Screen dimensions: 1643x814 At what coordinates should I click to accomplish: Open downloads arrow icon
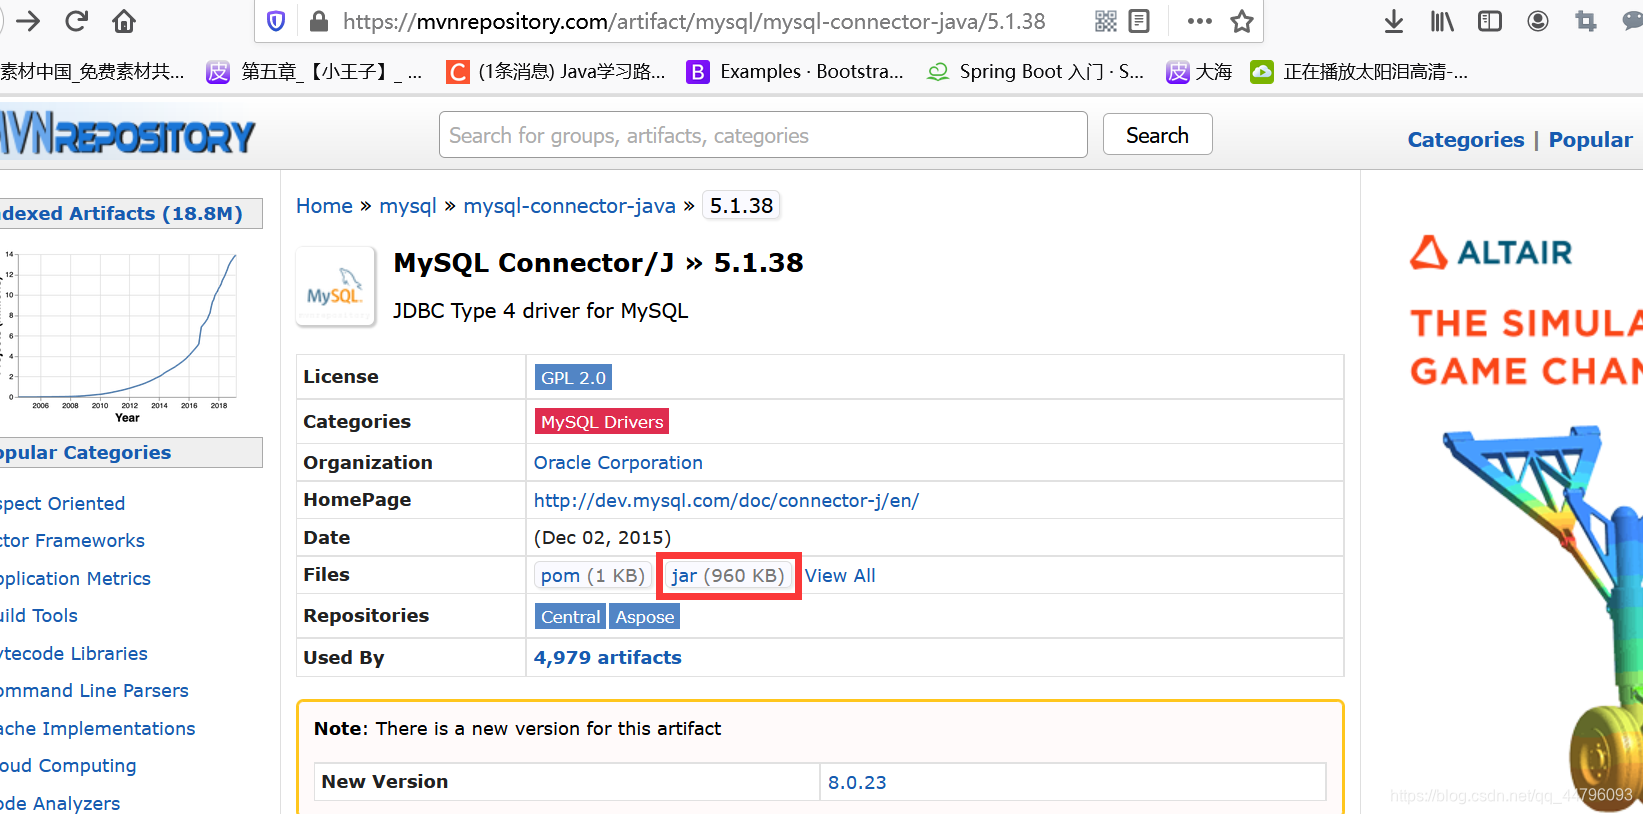(1394, 21)
